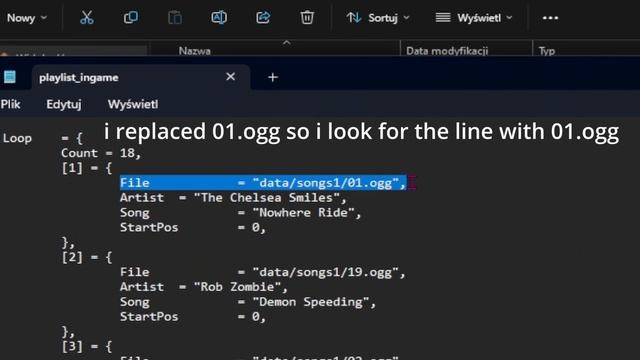The image size is (640, 360).
Task: Click the '[3] = {' line
Action: click(x=86, y=347)
